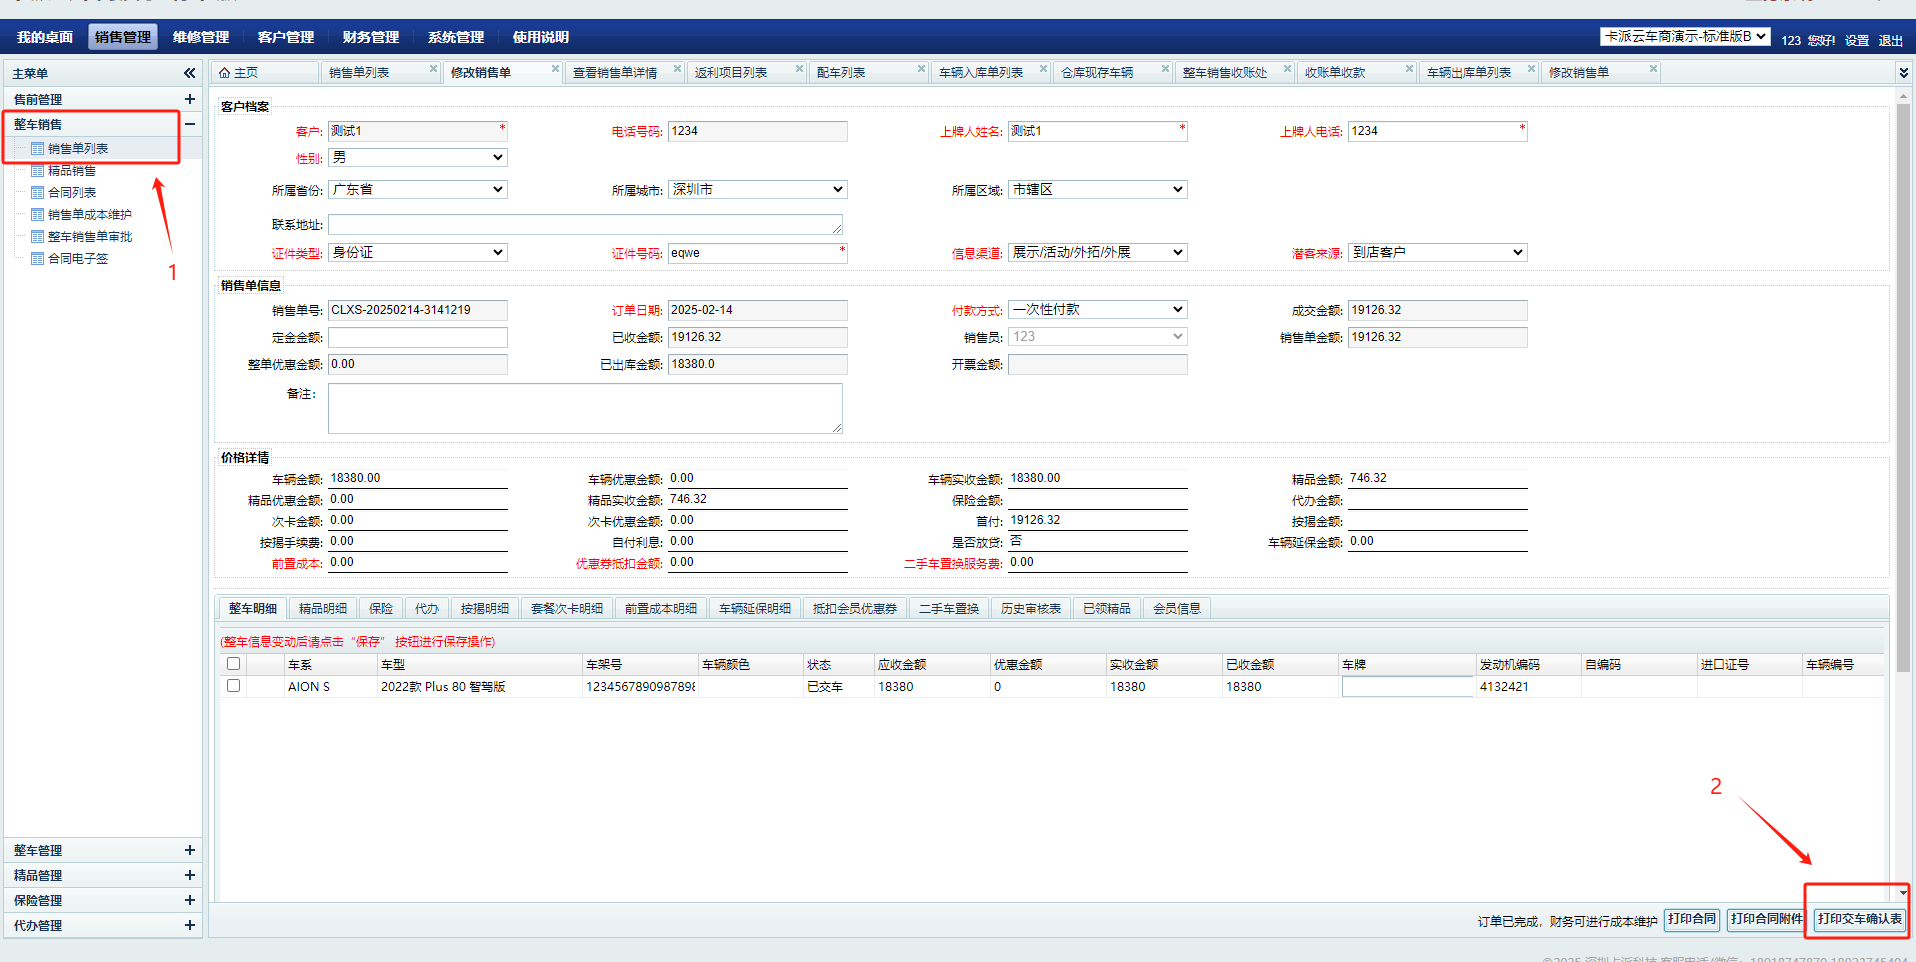Expand the 精品管理 sidebar section
The image size is (1916, 962).
[189, 875]
